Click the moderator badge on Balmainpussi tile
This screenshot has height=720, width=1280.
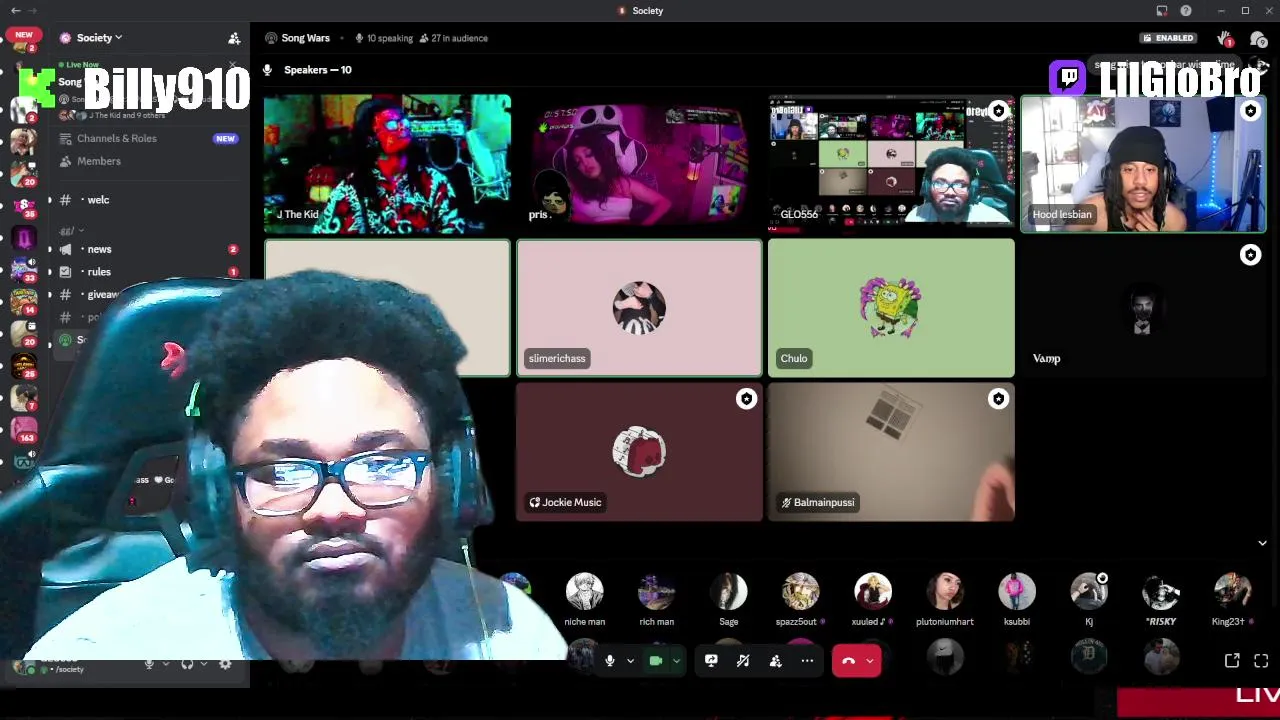(998, 399)
